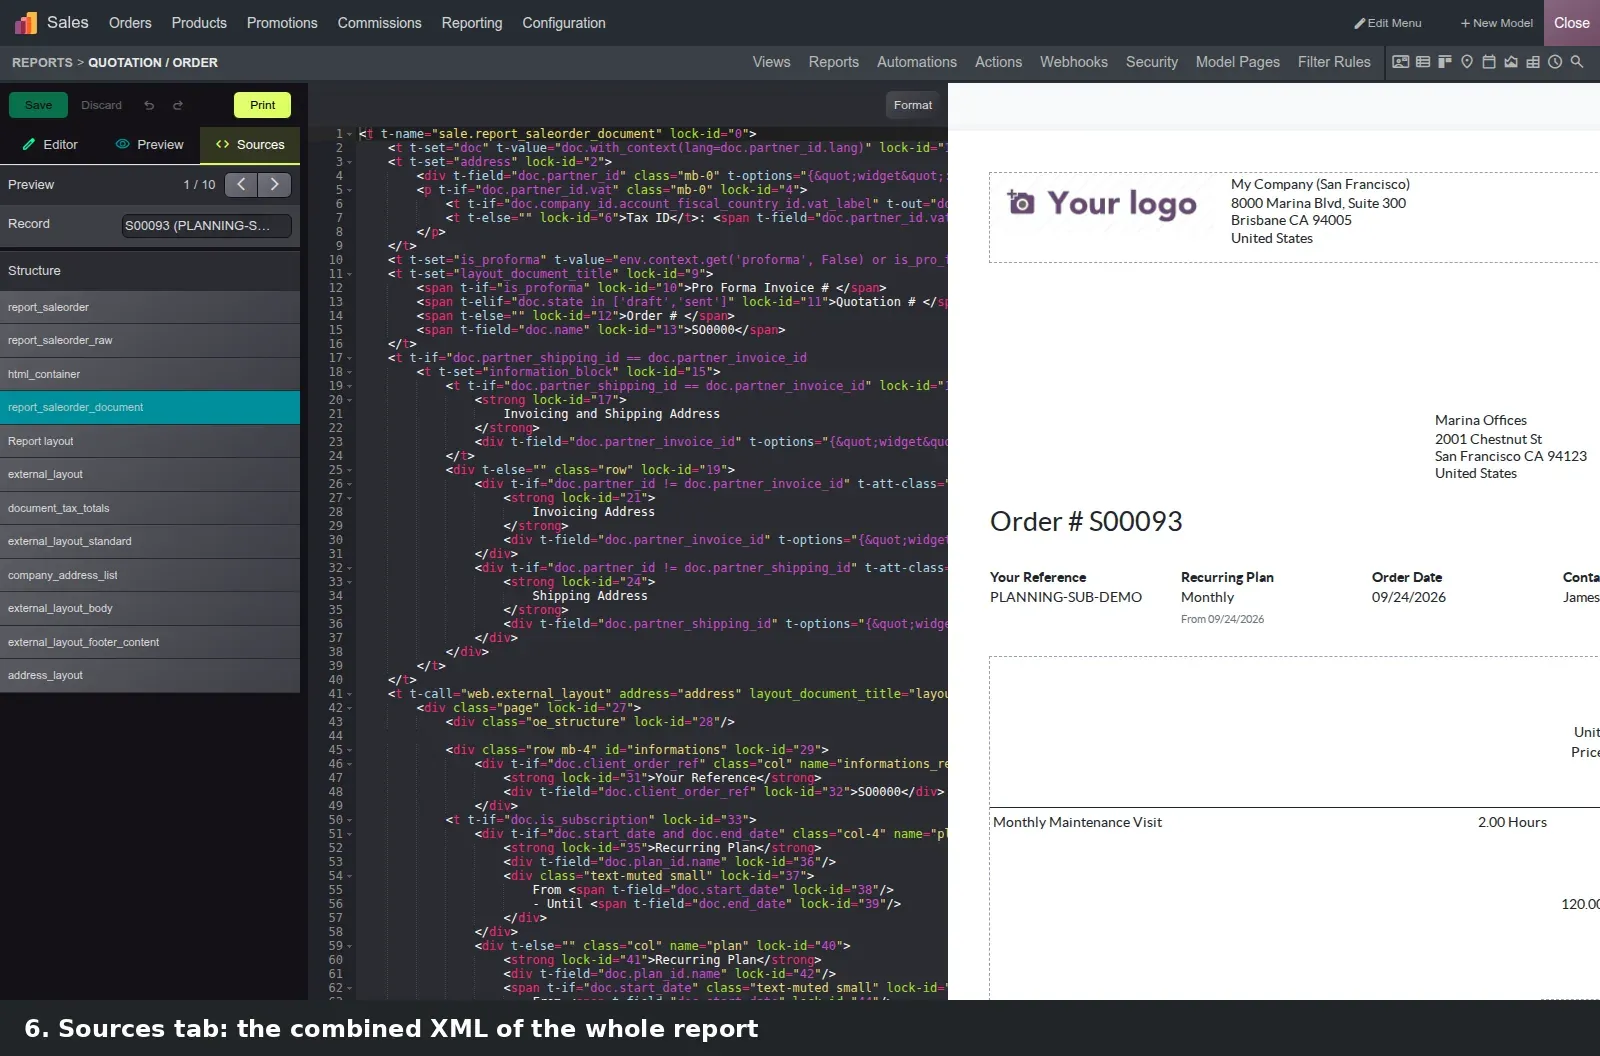Open the Actions section
Viewport: 1600px width, 1056px height.
click(998, 62)
